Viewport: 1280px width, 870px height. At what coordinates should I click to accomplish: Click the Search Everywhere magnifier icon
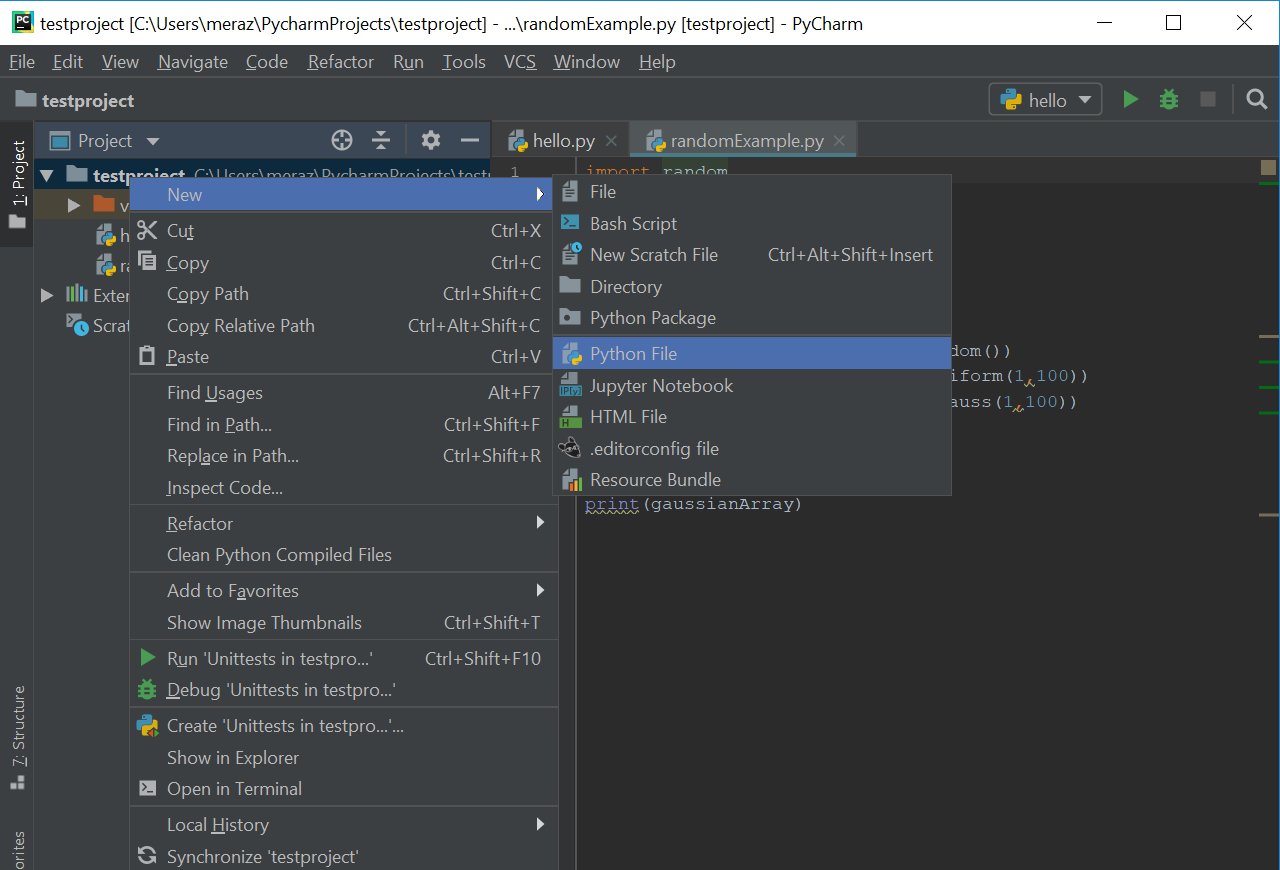pyautogui.click(x=1257, y=100)
